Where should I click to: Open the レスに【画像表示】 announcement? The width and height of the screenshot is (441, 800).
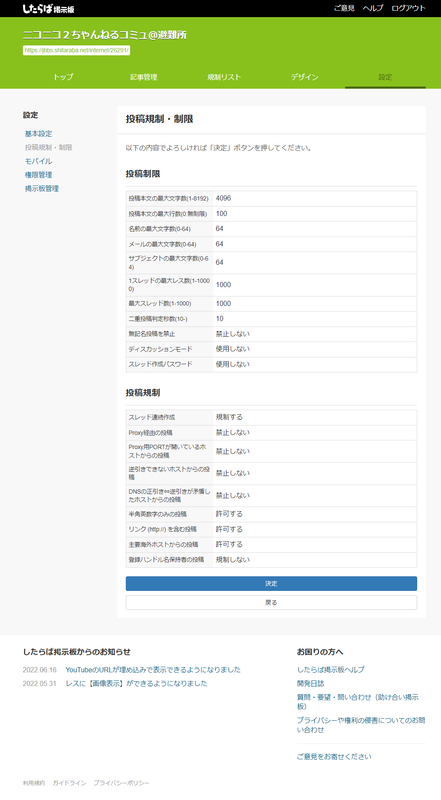click(136, 684)
